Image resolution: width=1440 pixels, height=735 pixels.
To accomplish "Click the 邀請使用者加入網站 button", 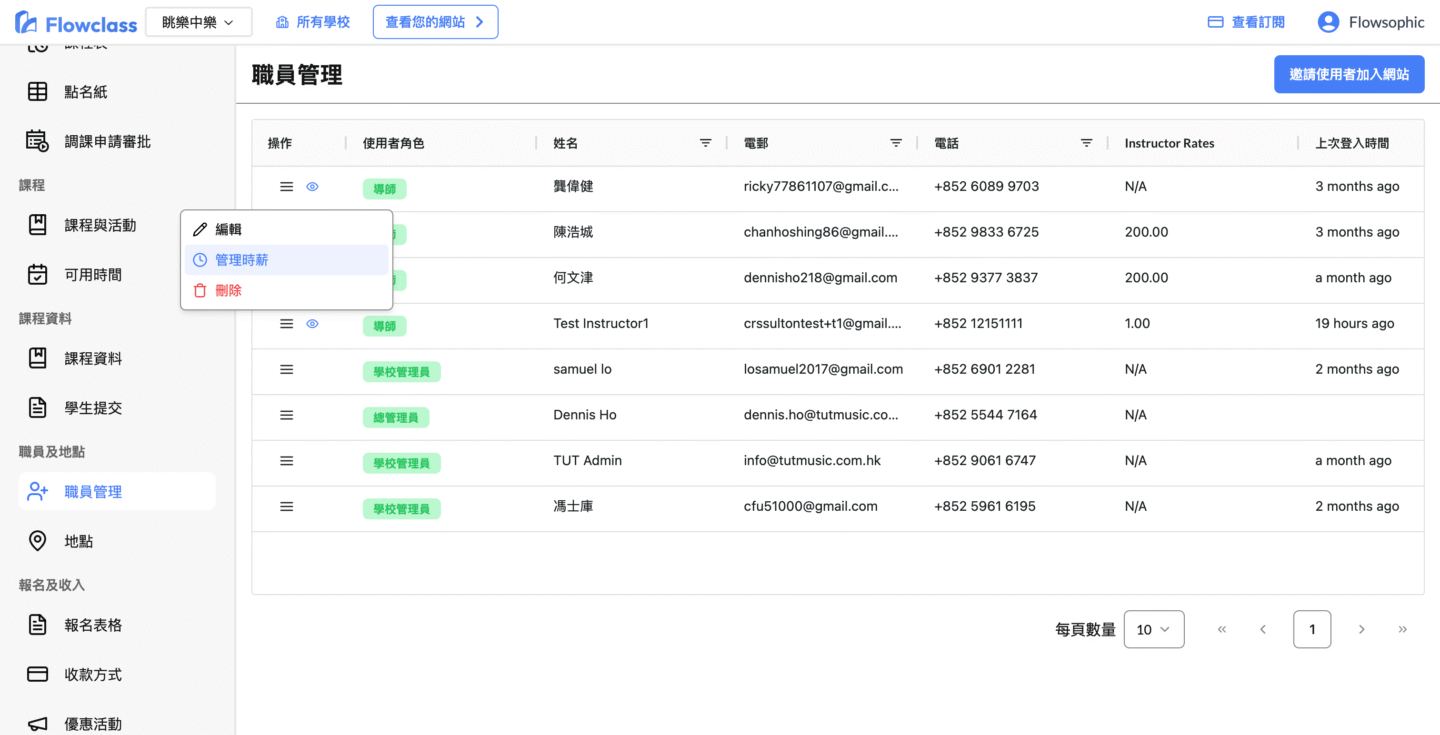I will pos(1348,74).
